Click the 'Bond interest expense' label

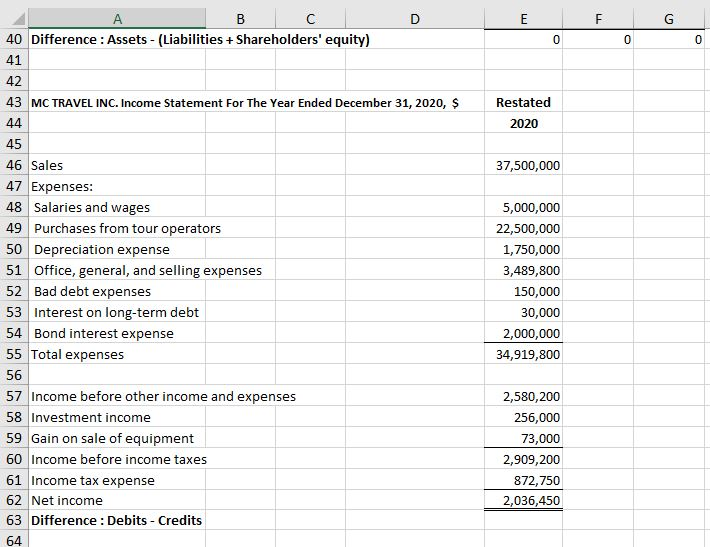tap(104, 333)
